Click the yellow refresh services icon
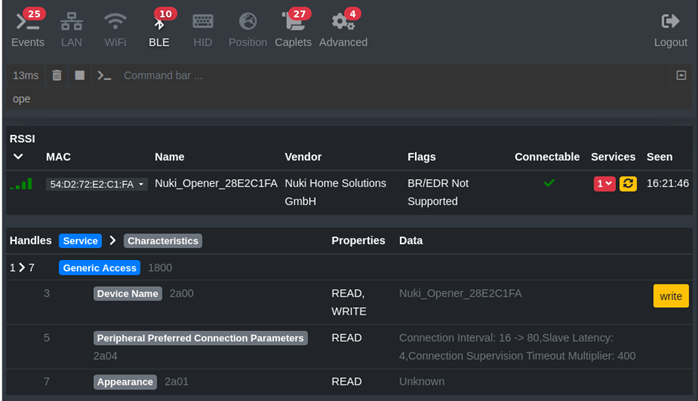The height and width of the screenshot is (401, 698). [628, 184]
